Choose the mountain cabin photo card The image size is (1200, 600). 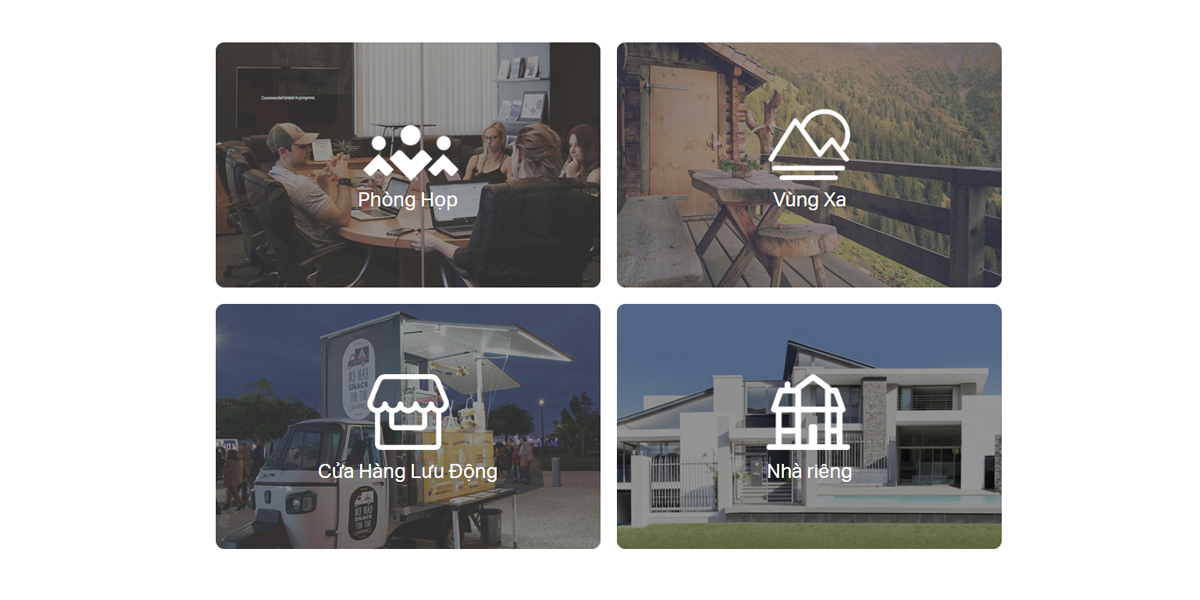809,165
